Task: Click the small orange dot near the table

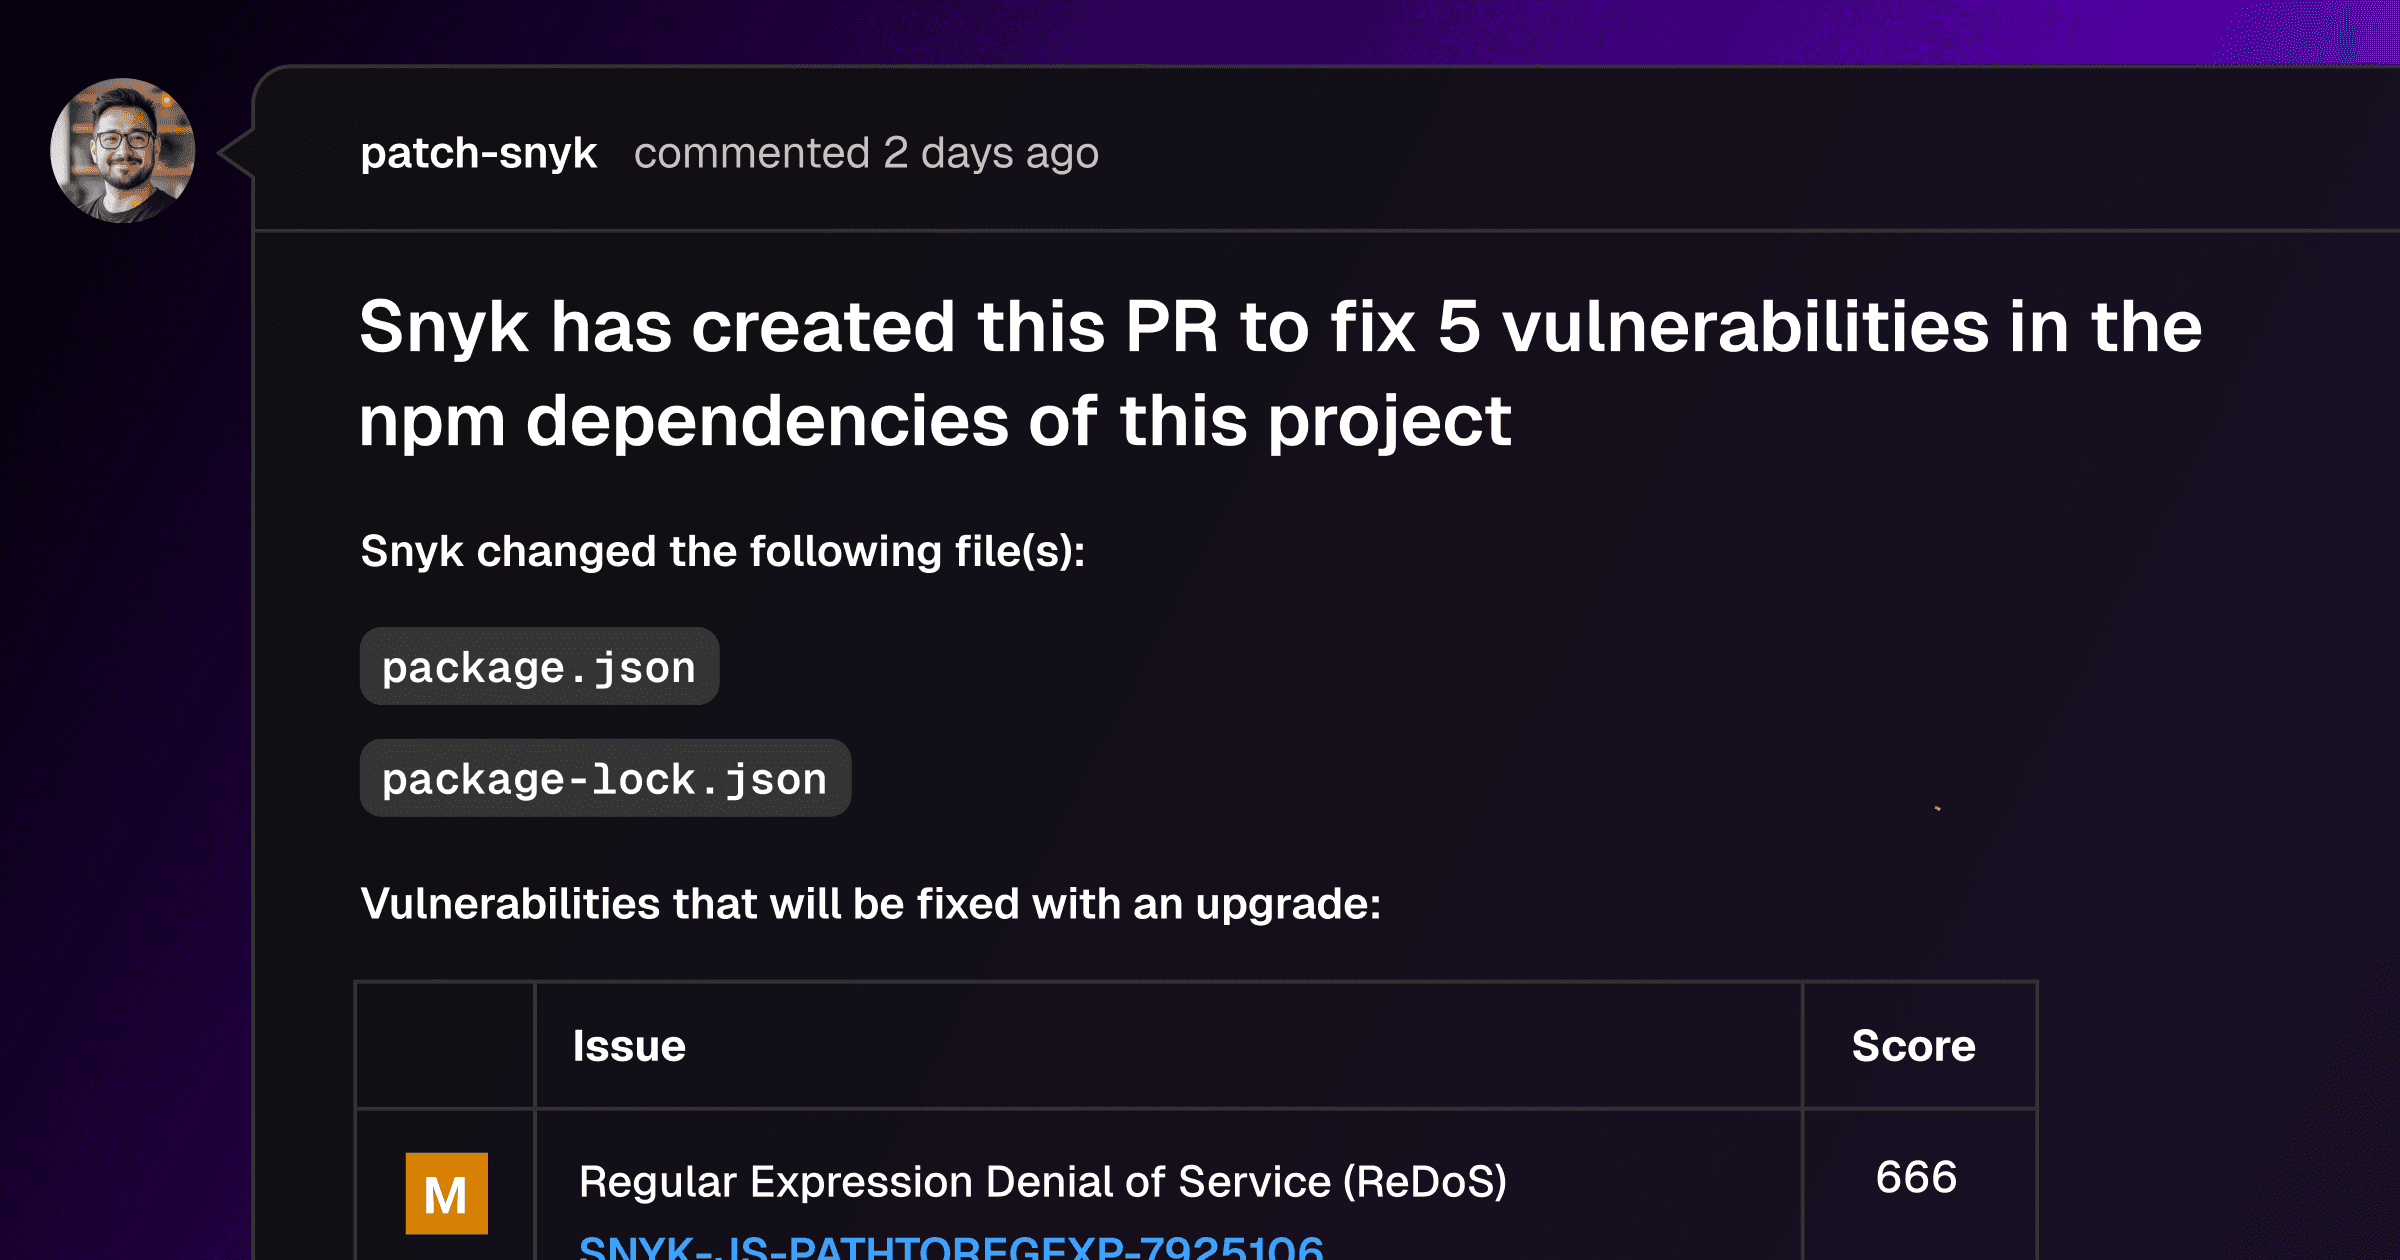Action: point(1938,808)
